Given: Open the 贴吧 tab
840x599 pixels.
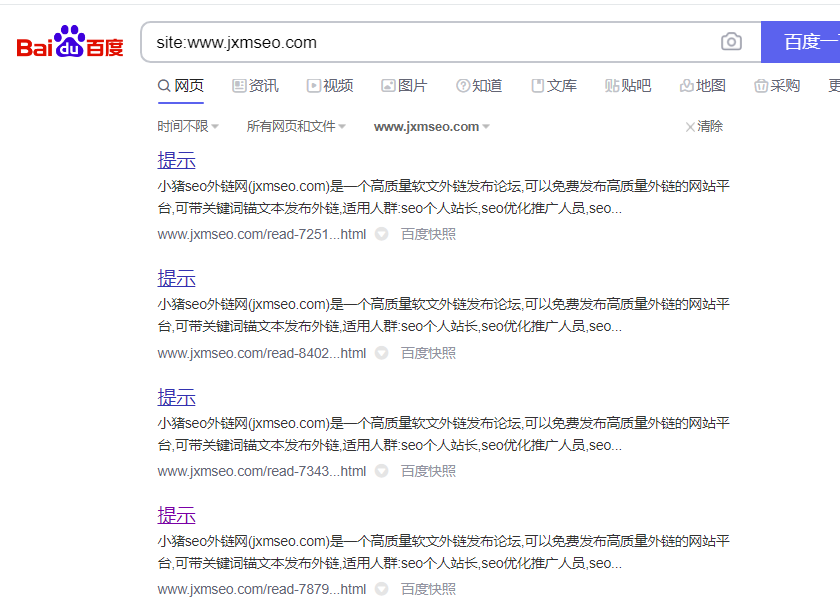Looking at the screenshot, I should tap(628, 86).
